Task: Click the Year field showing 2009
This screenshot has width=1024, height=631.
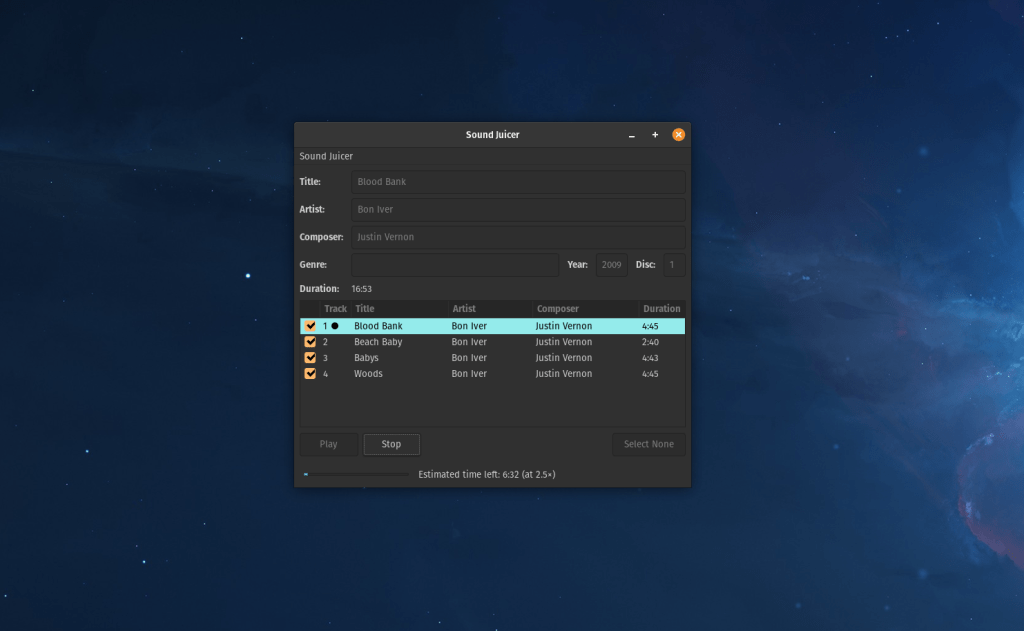Action: 611,265
